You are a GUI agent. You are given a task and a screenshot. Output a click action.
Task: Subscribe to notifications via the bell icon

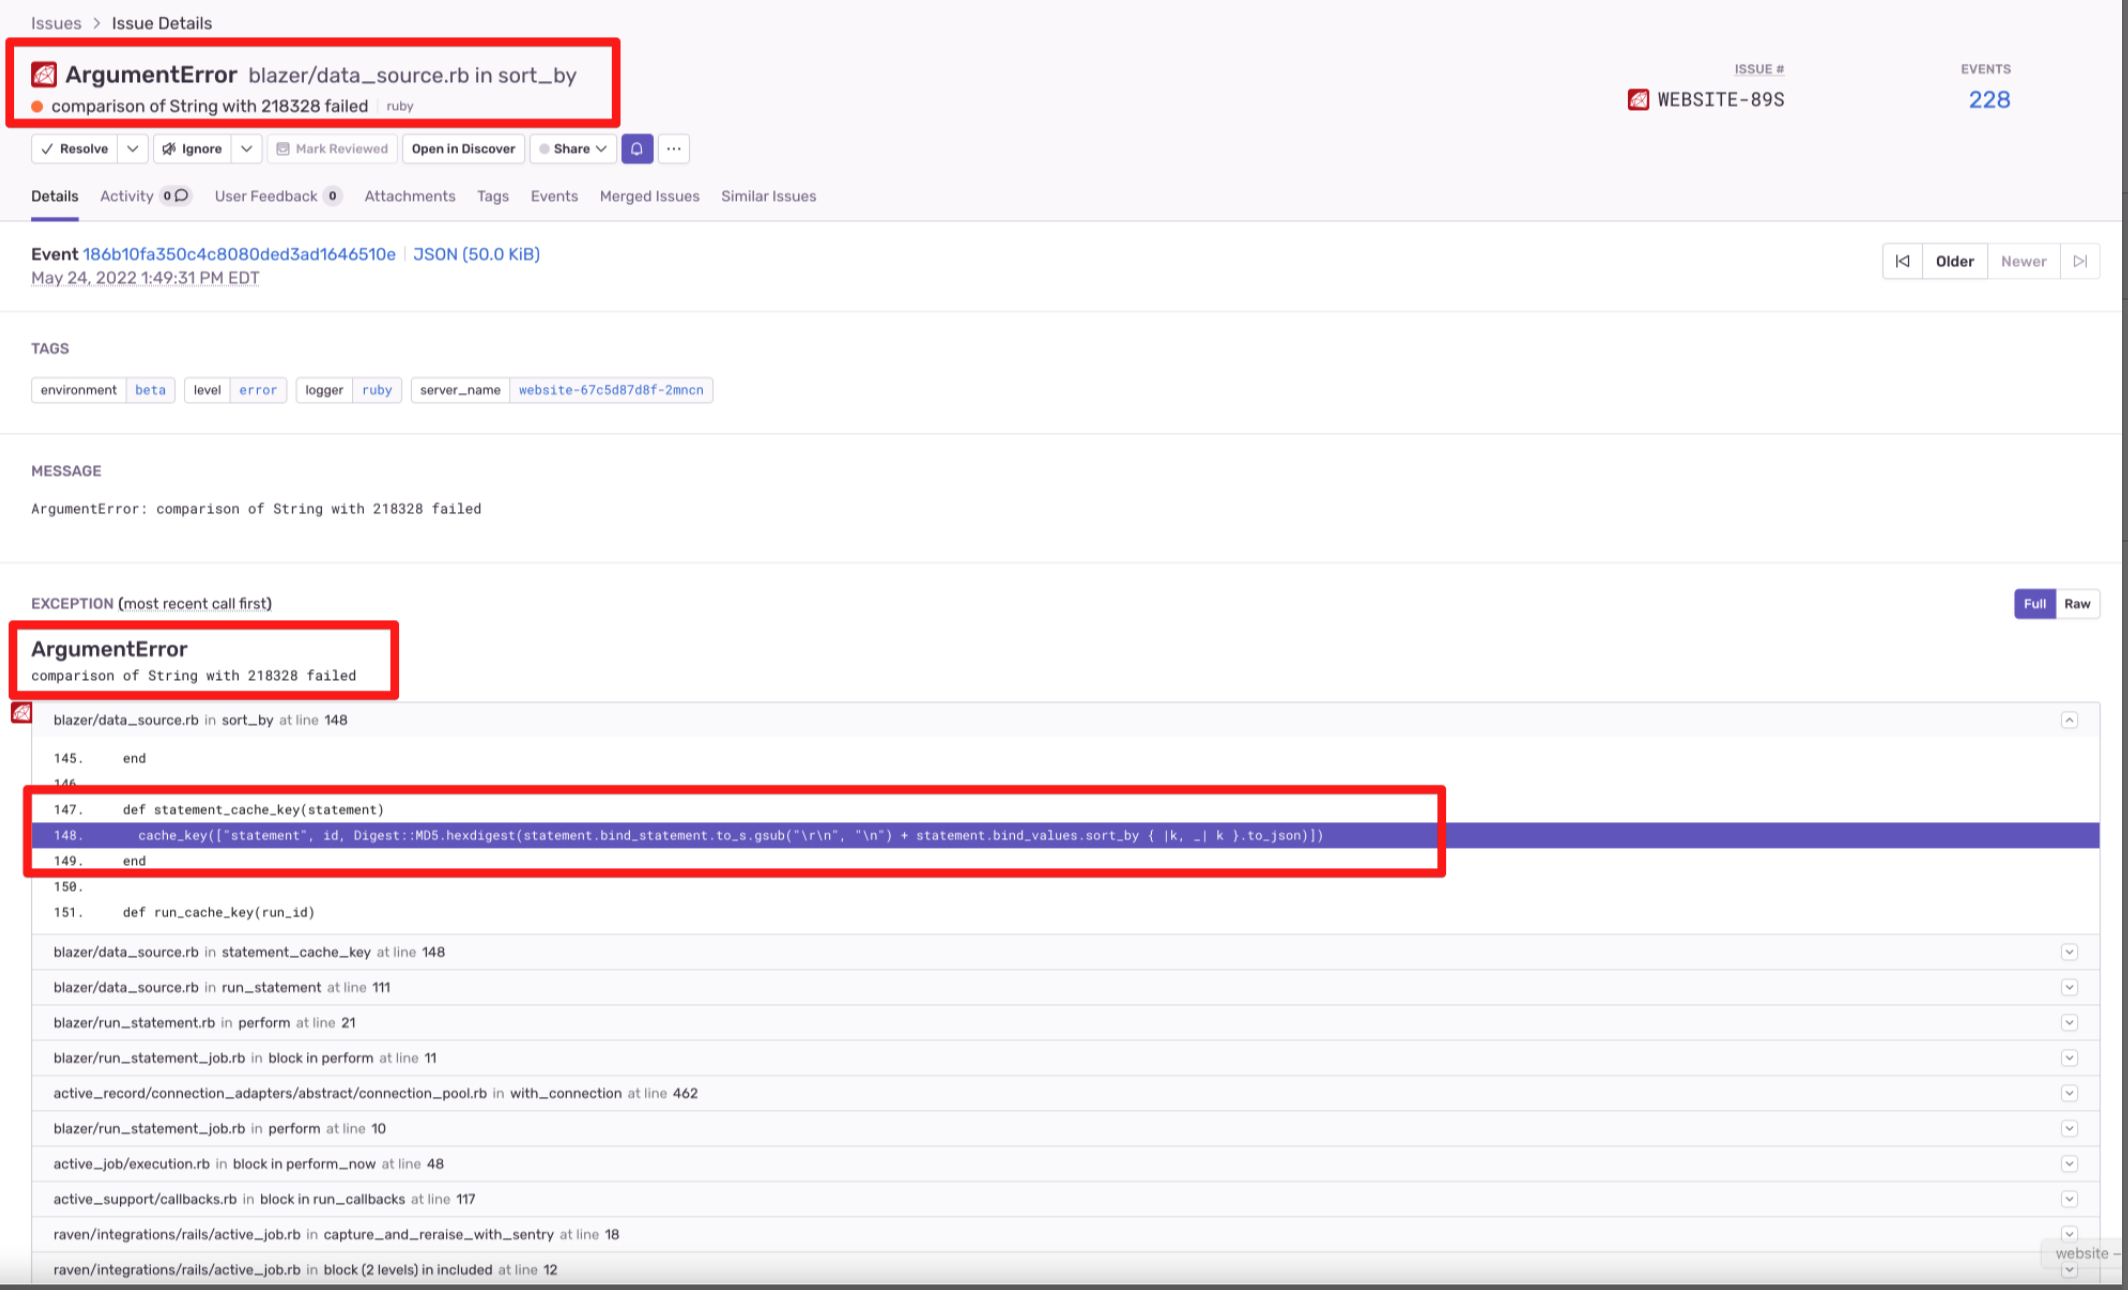[637, 148]
